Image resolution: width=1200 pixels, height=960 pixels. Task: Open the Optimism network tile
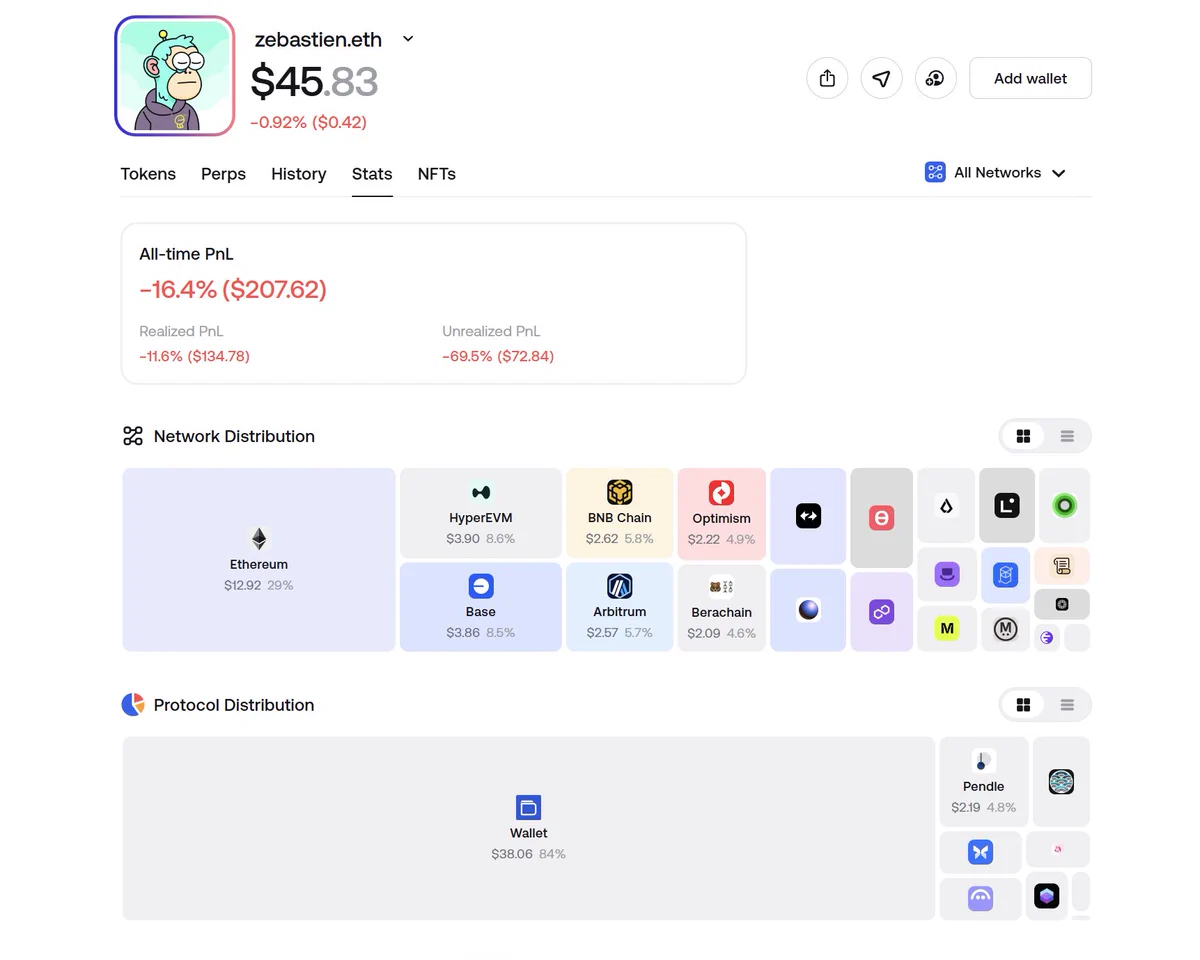[x=722, y=513]
